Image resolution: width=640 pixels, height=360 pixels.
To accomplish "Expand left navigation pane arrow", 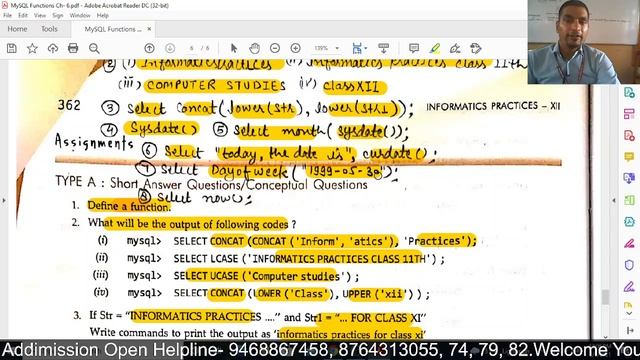I will [4, 200].
